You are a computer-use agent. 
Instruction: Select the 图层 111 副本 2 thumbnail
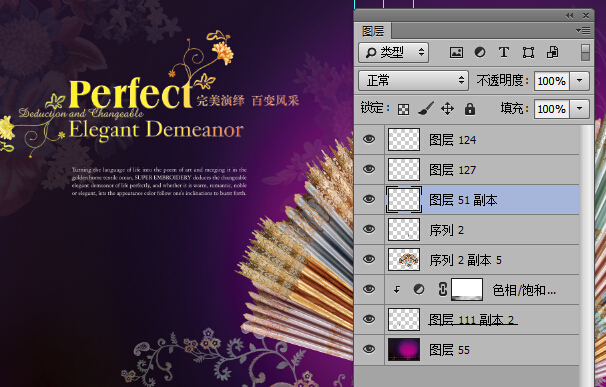click(404, 319)
